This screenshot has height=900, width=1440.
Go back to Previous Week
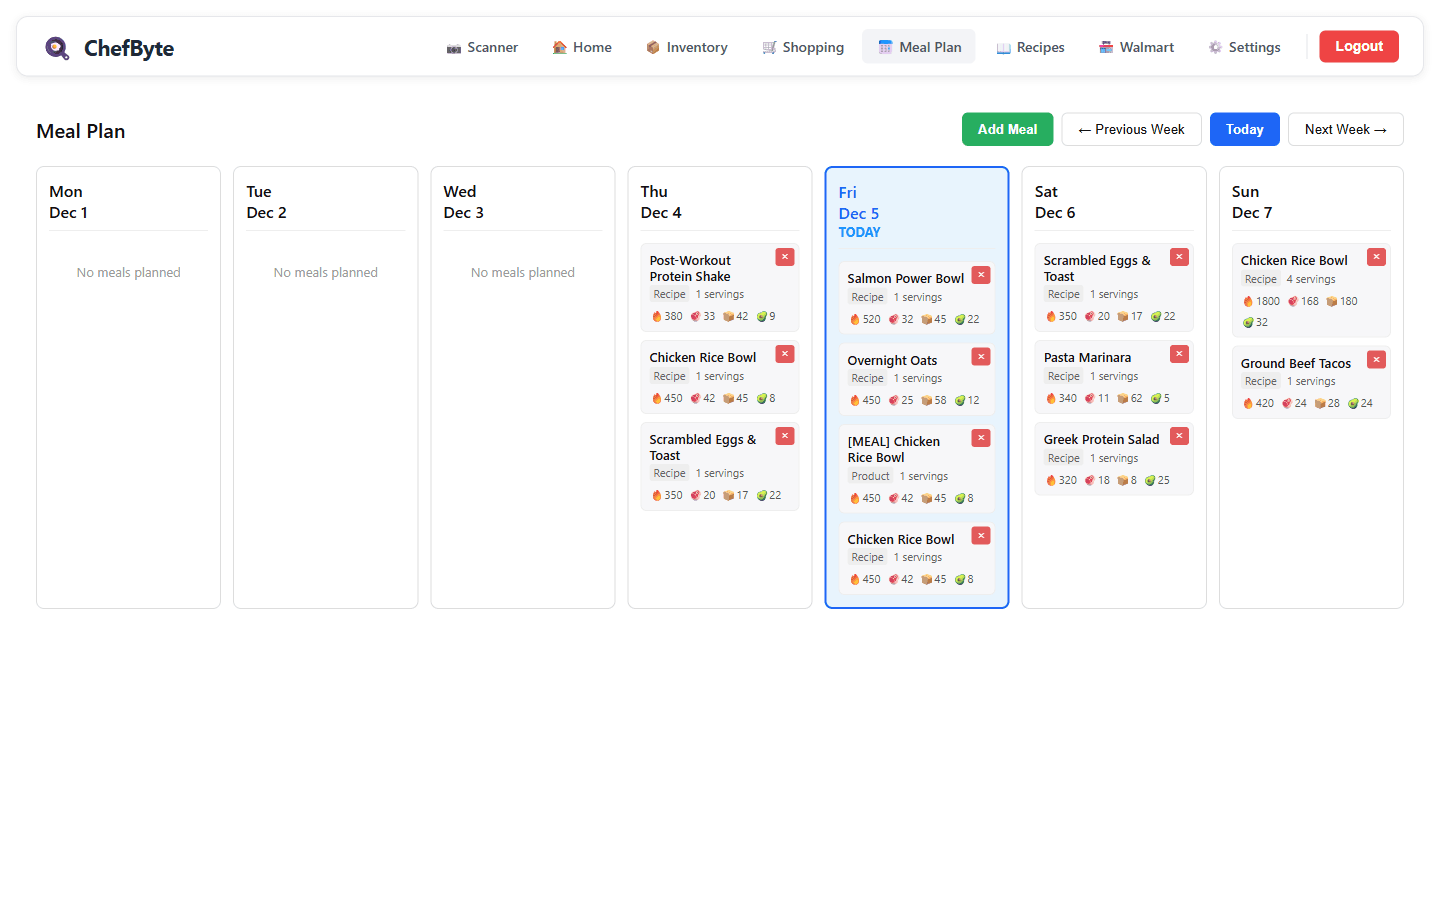pos(1131,129)
